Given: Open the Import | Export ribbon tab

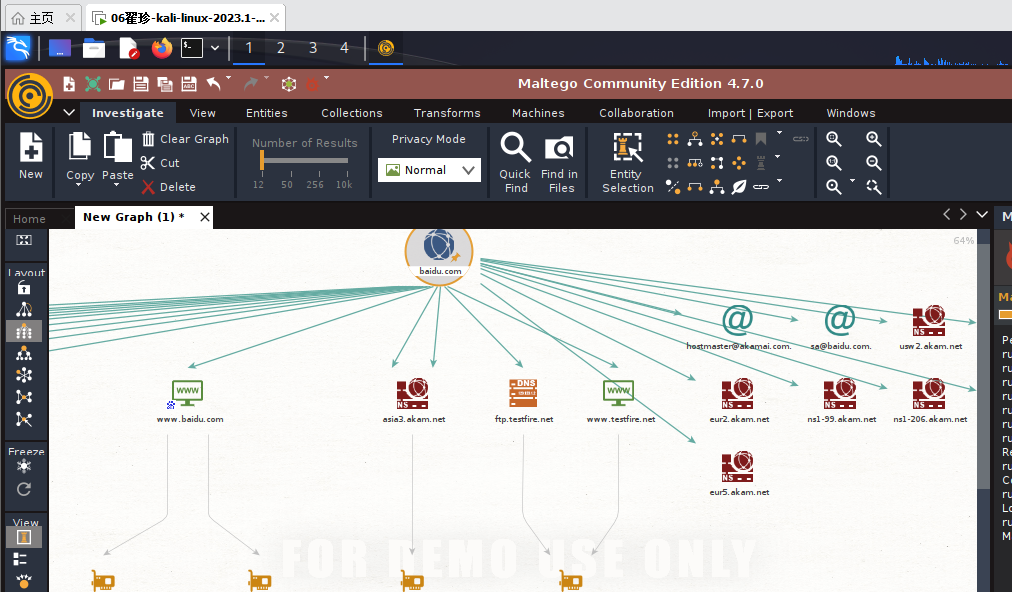Looking at the screenshot, I should [751, 113].
